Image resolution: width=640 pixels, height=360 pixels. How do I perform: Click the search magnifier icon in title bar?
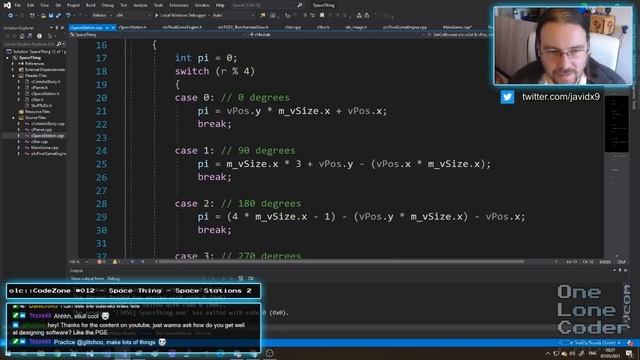300,5
